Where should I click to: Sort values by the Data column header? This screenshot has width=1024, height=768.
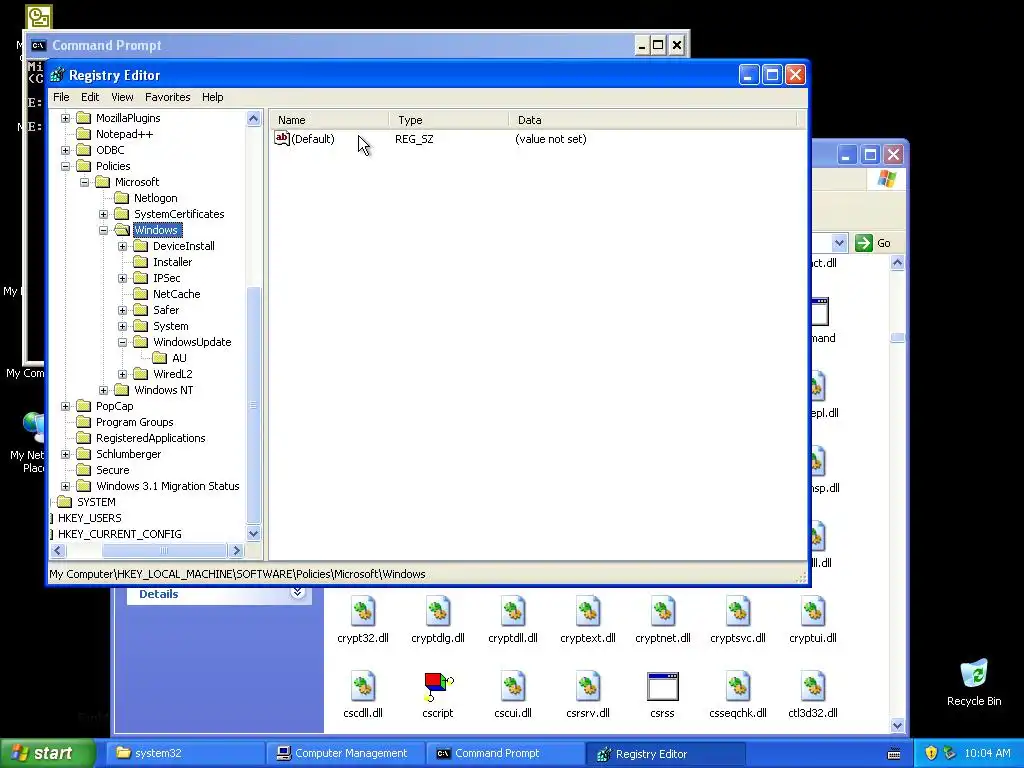pos(652,120)
